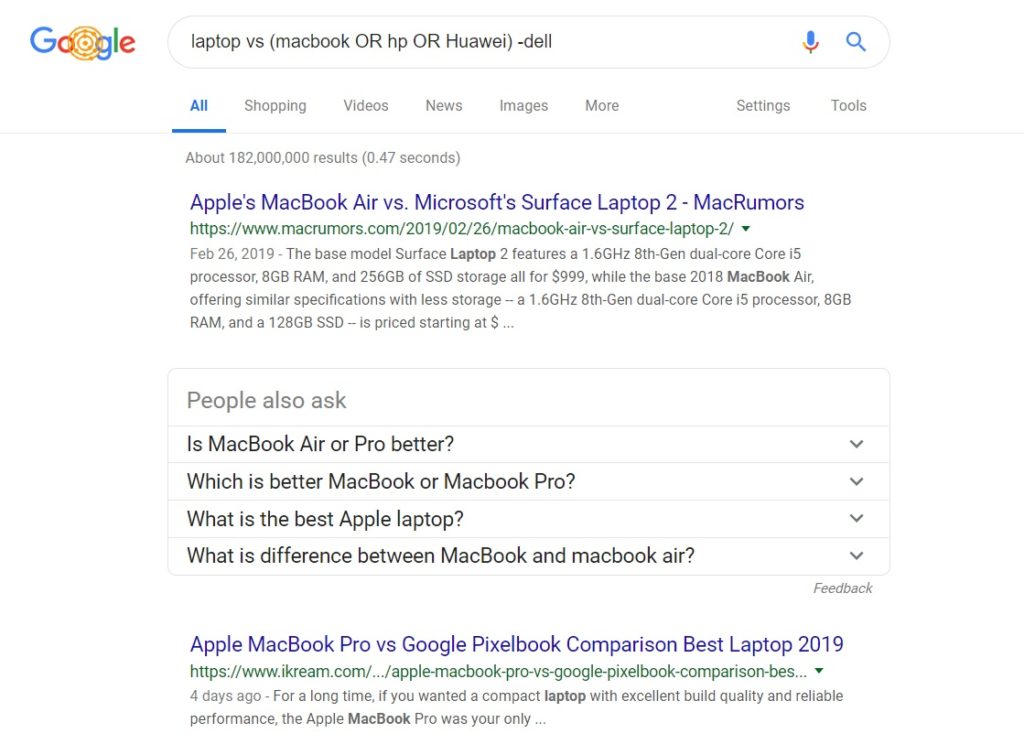Click the Tools button
Viewport: 1024px width, 744px height.
coord(848,106)
